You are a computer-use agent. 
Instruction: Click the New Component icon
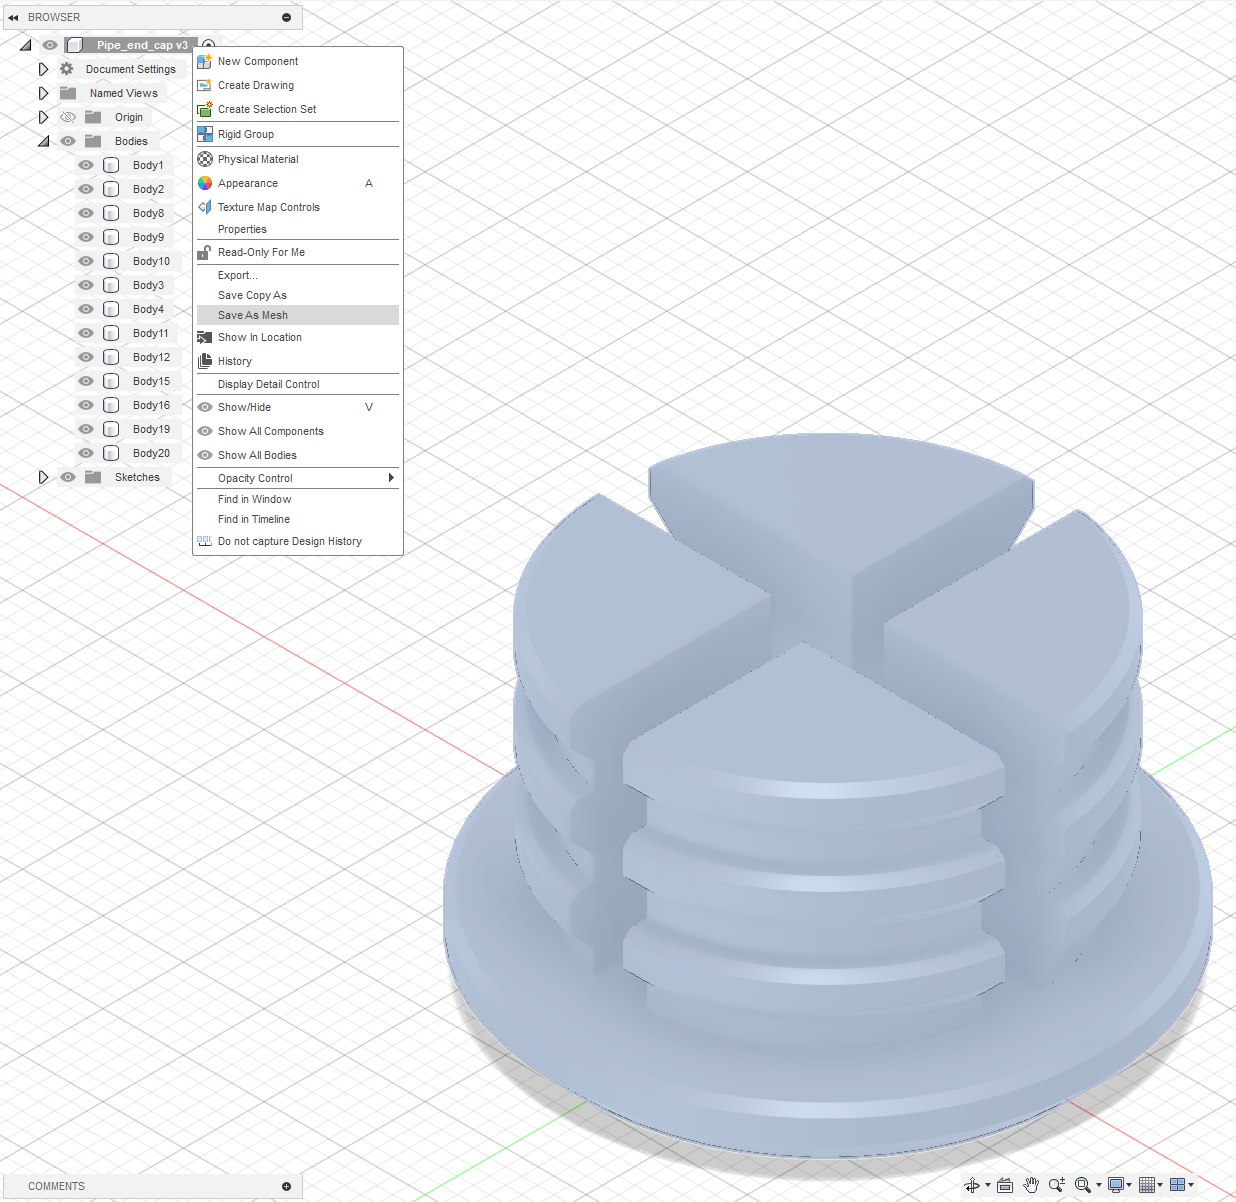[205, 61]
